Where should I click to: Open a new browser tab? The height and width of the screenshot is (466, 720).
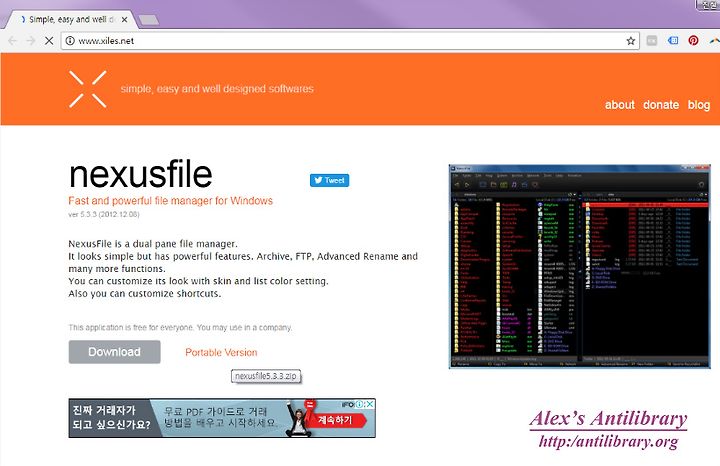click(x=149, y=20)
